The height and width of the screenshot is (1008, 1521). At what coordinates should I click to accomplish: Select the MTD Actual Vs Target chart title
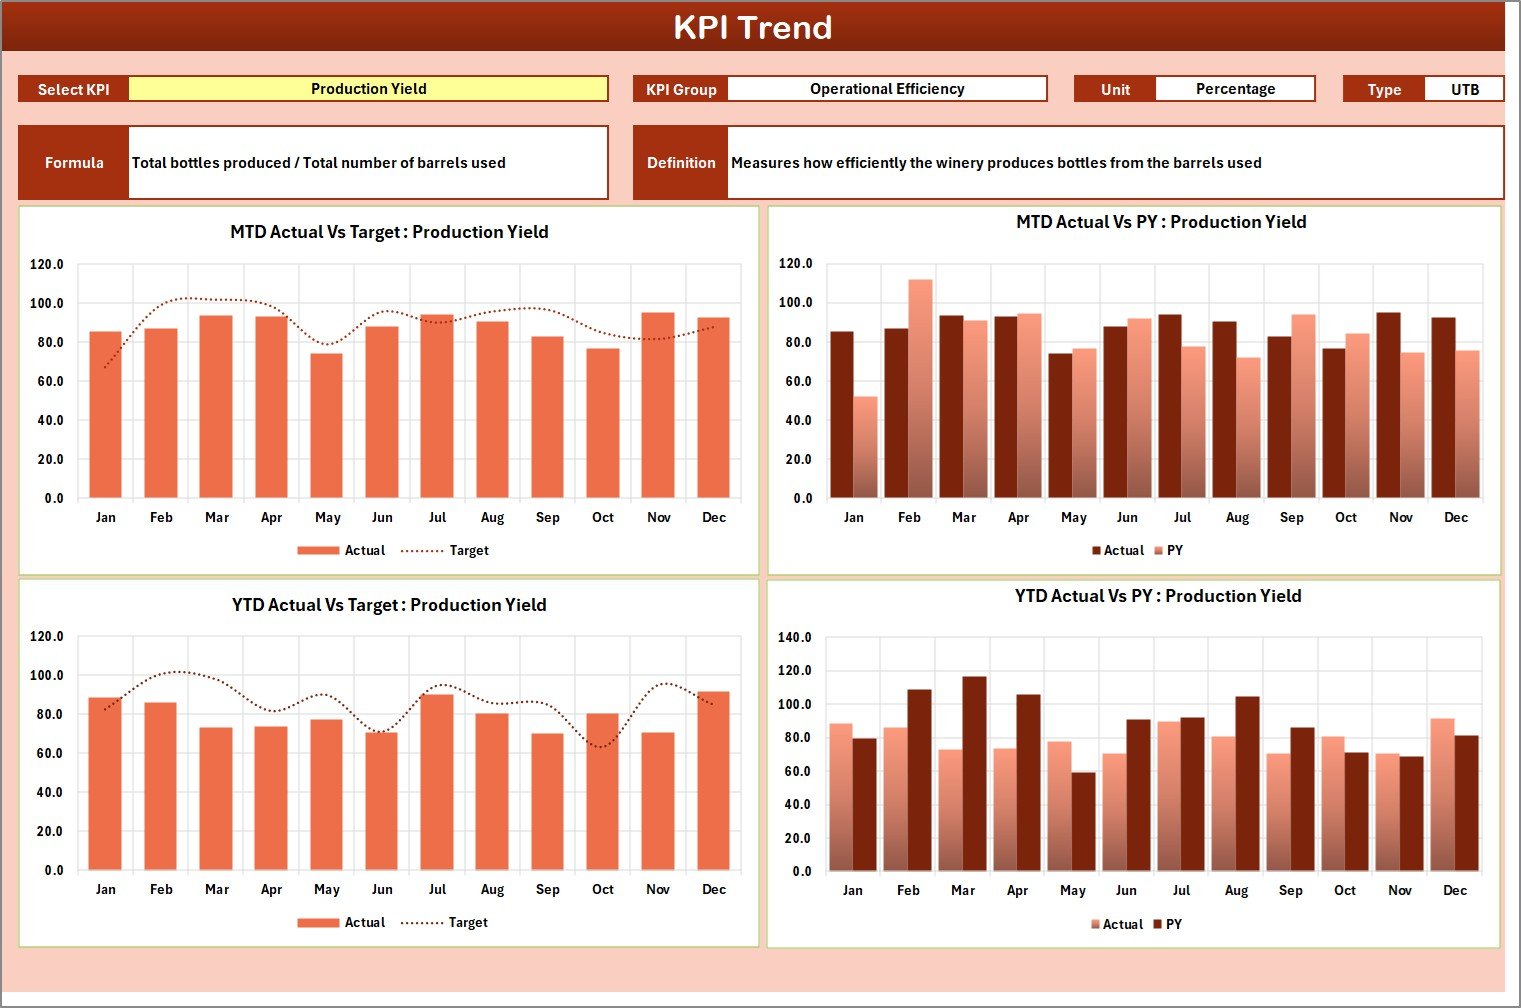click(390, 231)
